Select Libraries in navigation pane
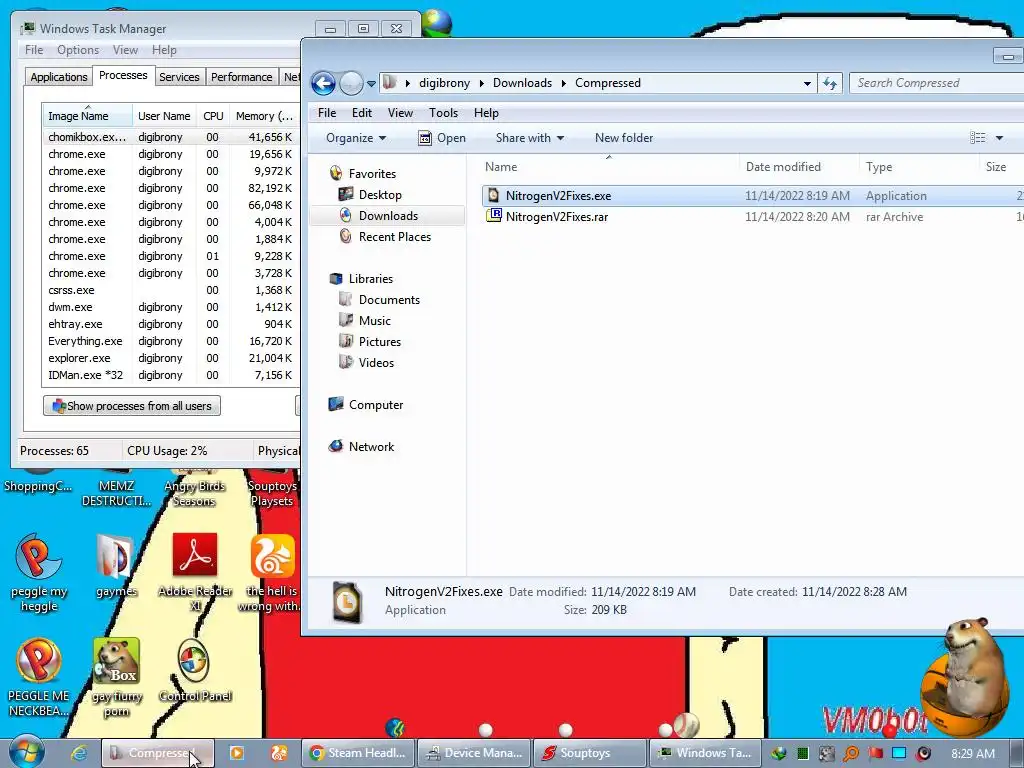The height and width of the screenshot is (768, 1024). (371, 279)
